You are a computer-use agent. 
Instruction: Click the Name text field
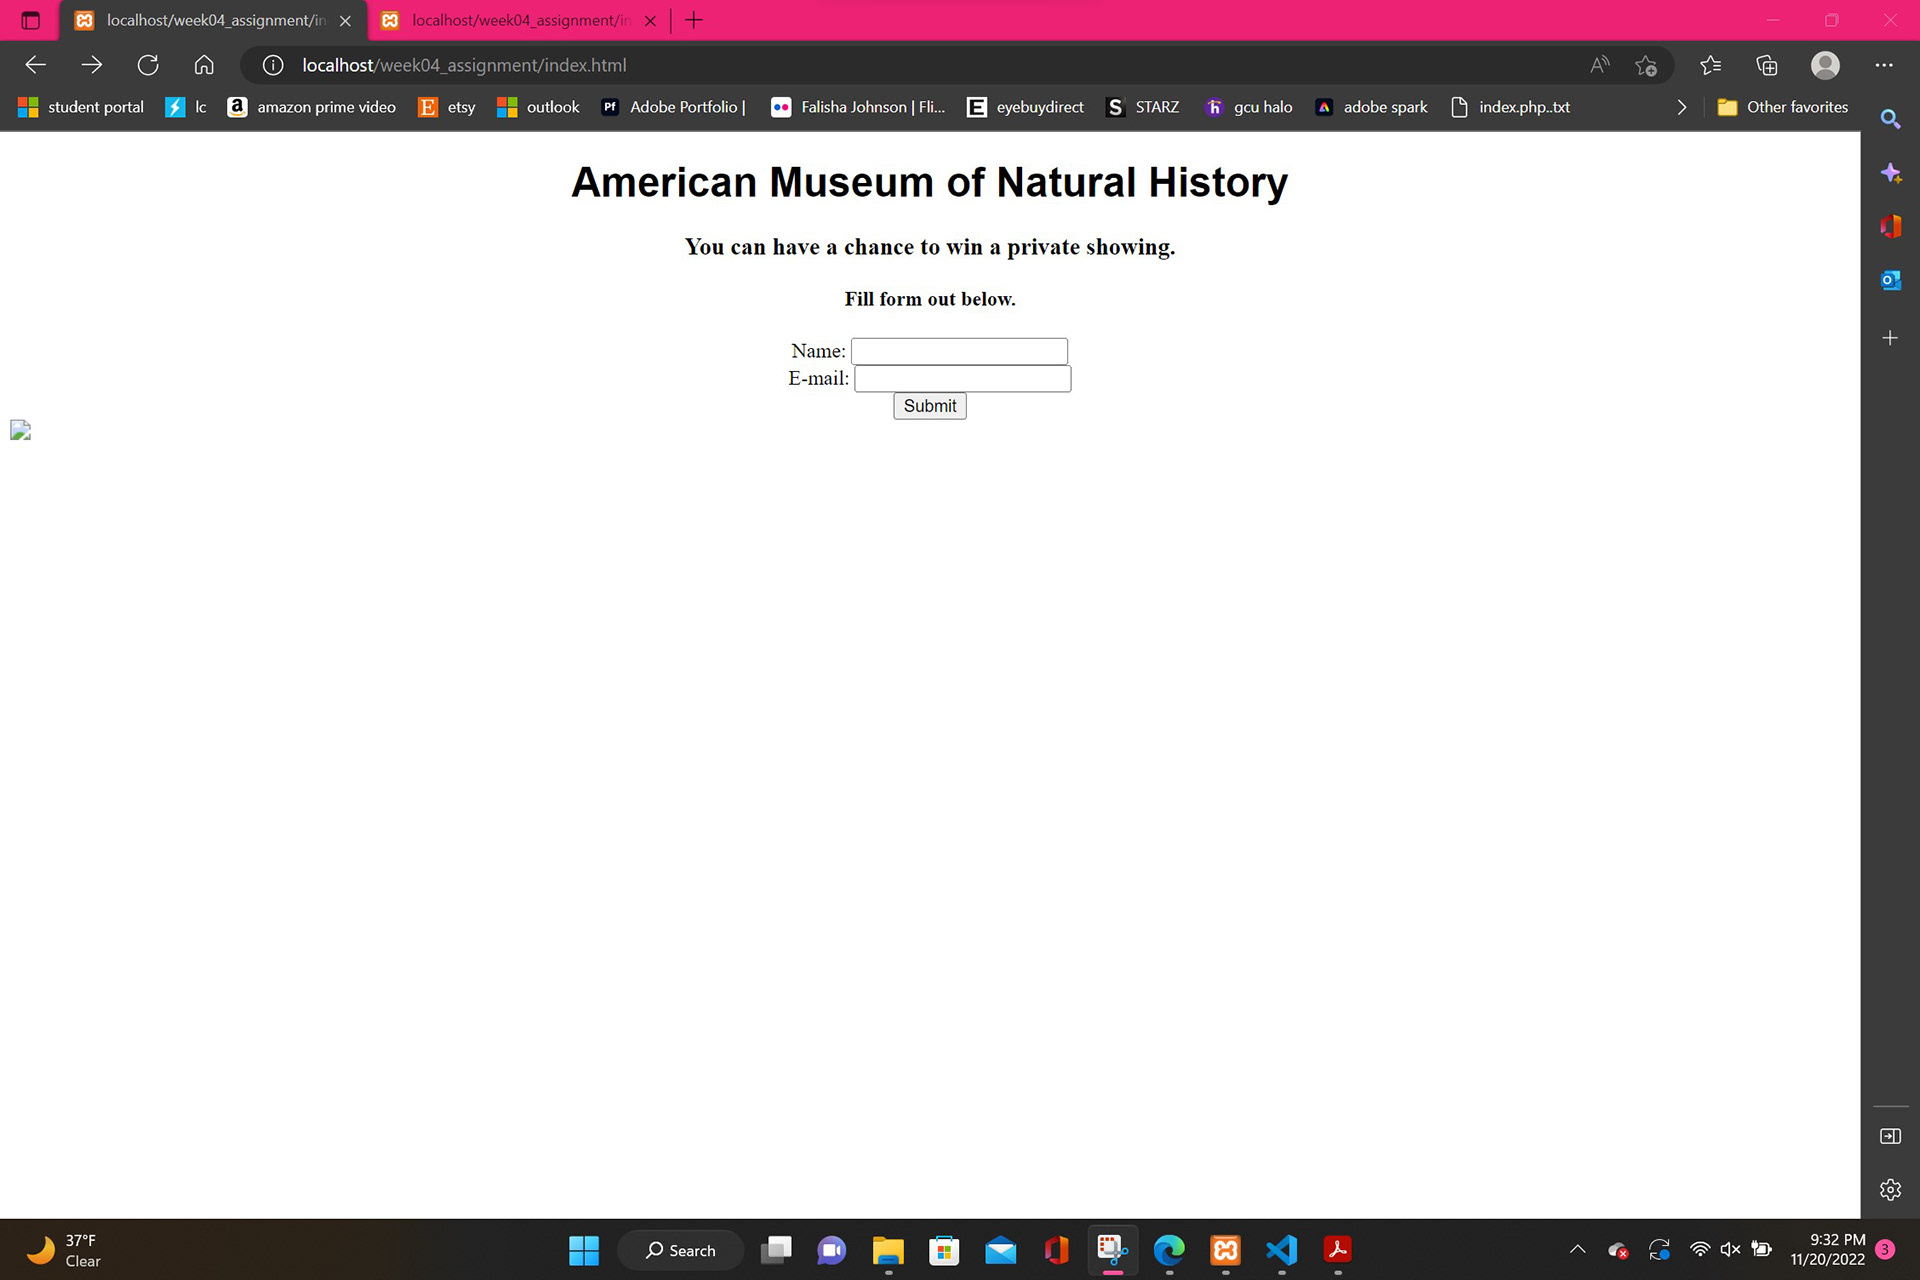coord(959,351)
